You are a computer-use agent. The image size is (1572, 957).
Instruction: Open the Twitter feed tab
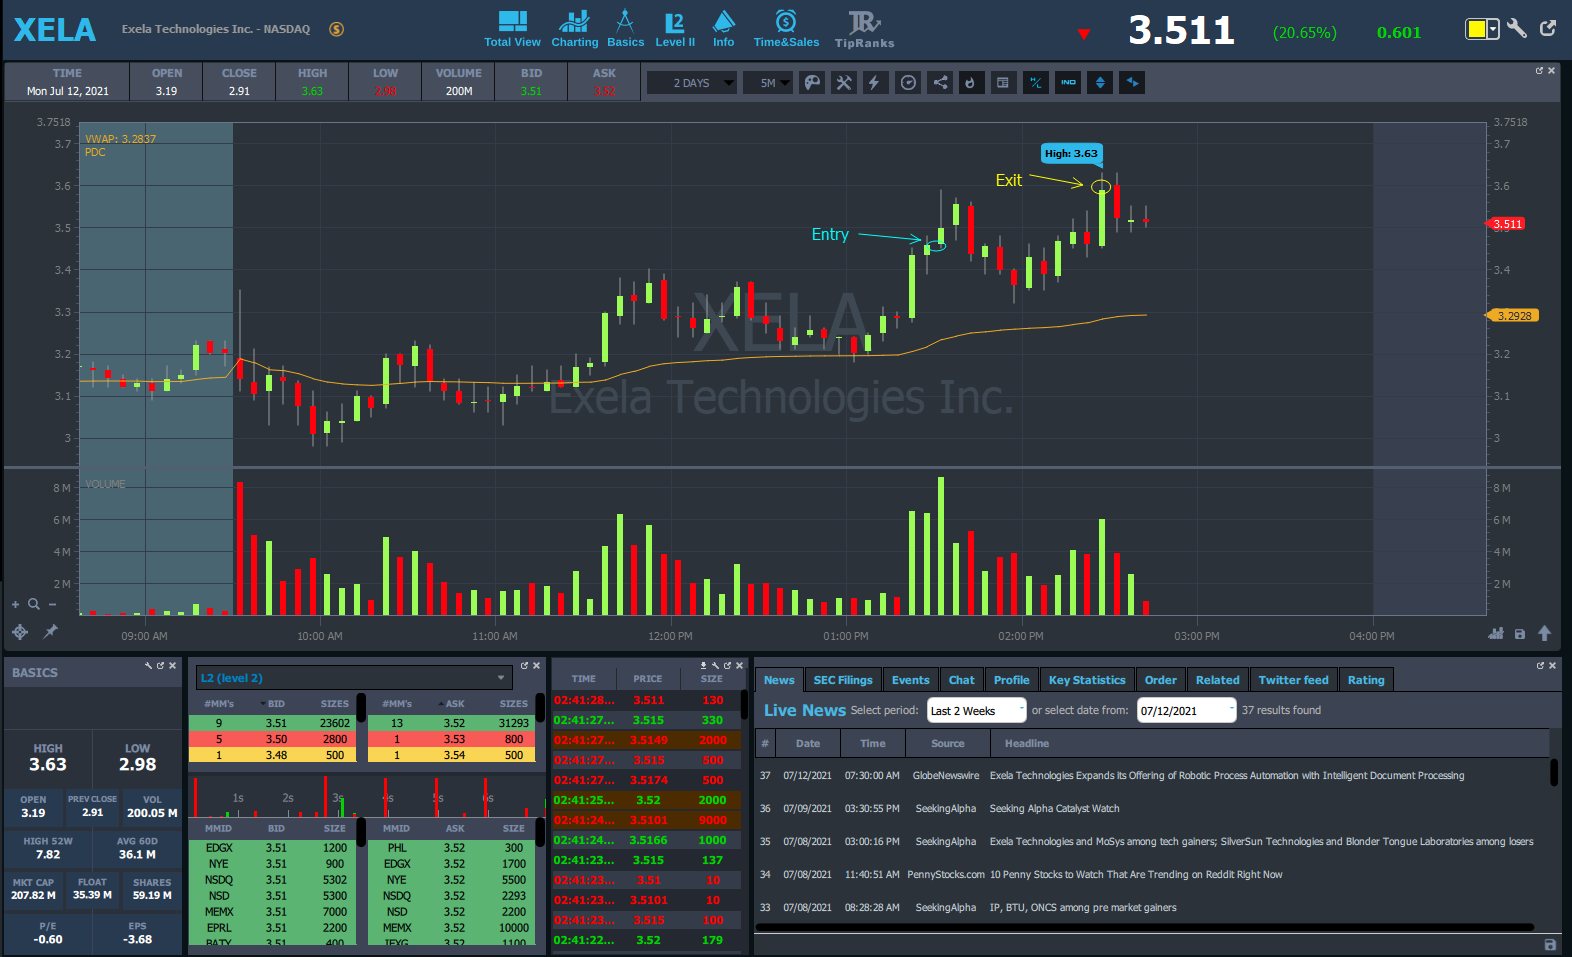point(1293,680)
